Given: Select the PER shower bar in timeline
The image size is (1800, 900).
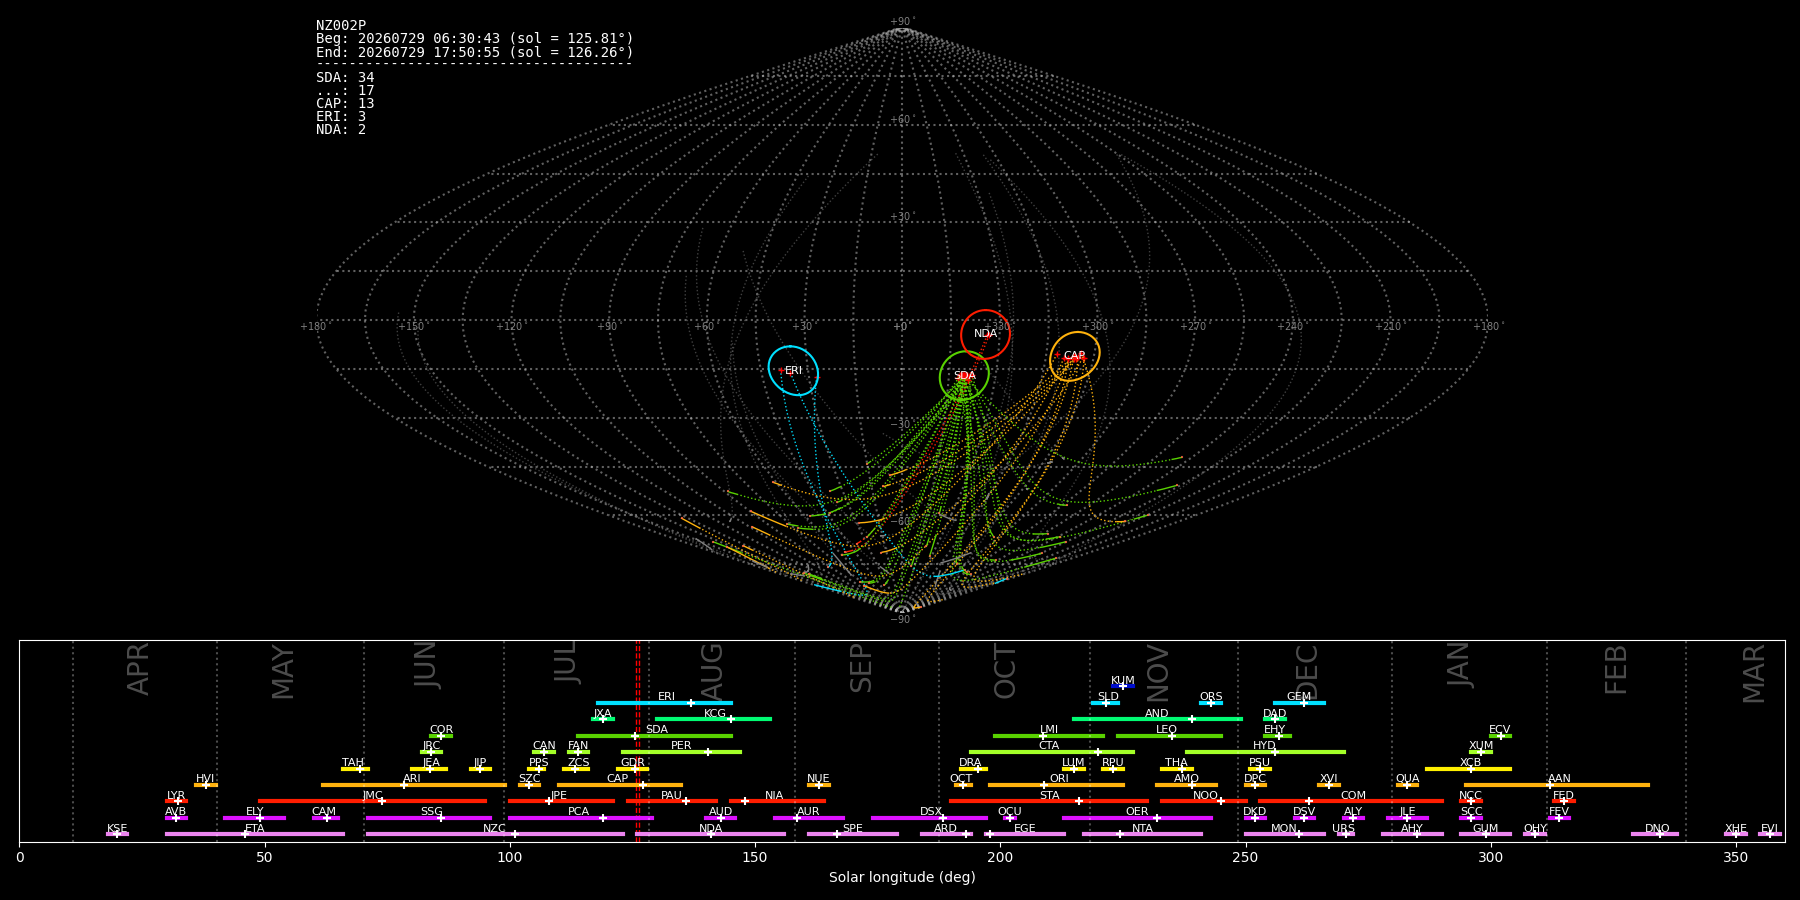Looking at the screenshot, I should tap(681, 752).
